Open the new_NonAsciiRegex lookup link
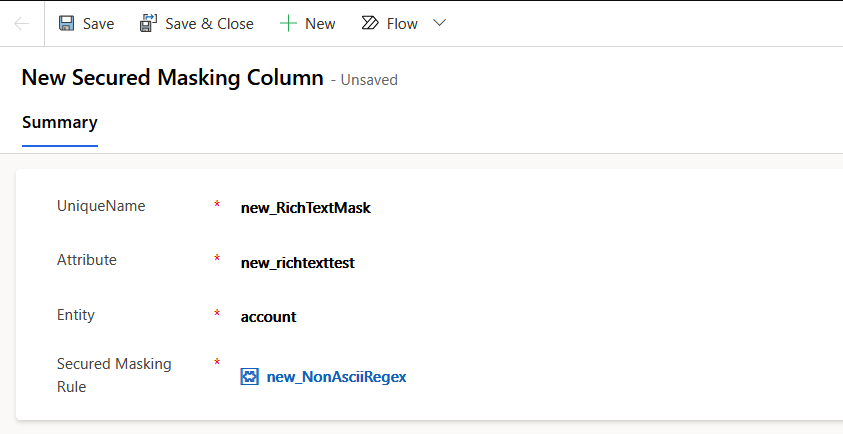This screenshot has width=843, height=434. 336,377
